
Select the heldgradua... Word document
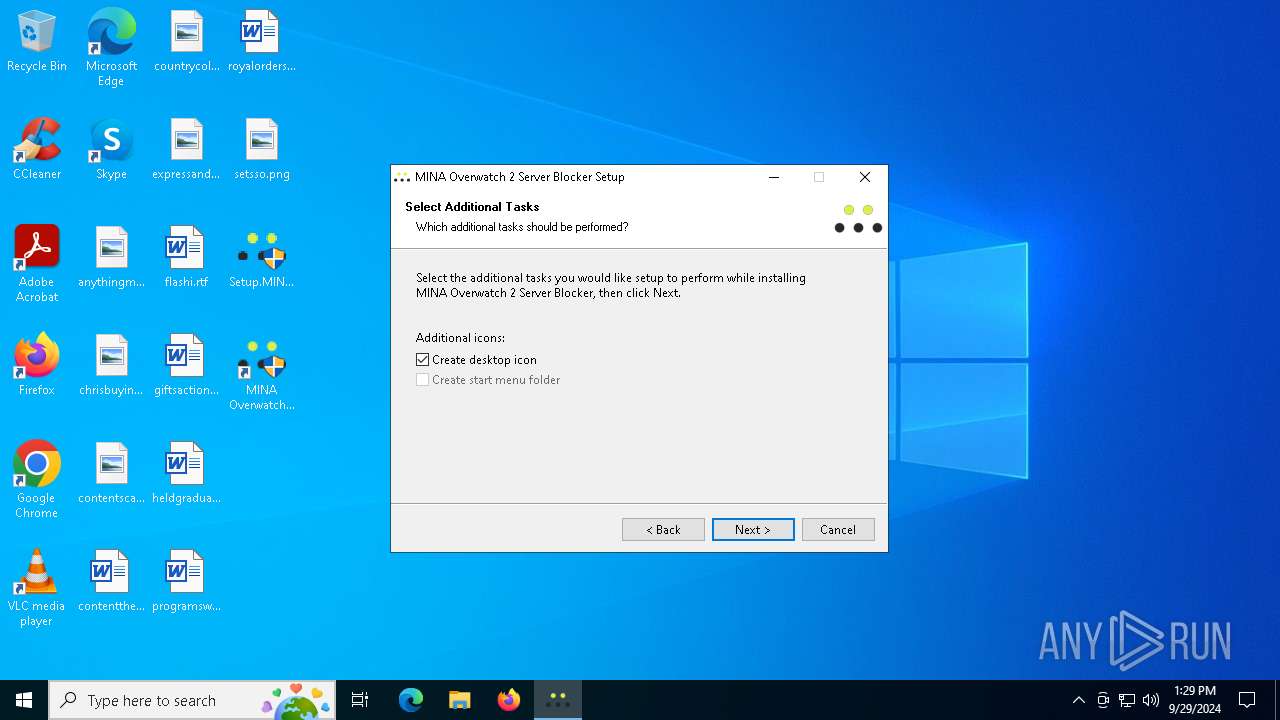click(186, 474)
